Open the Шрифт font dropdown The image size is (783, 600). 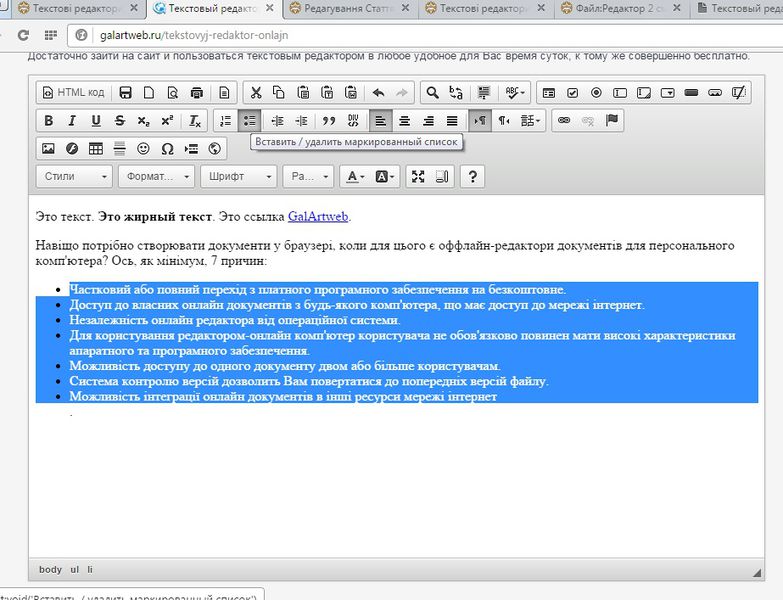click(x=238, y=177)
